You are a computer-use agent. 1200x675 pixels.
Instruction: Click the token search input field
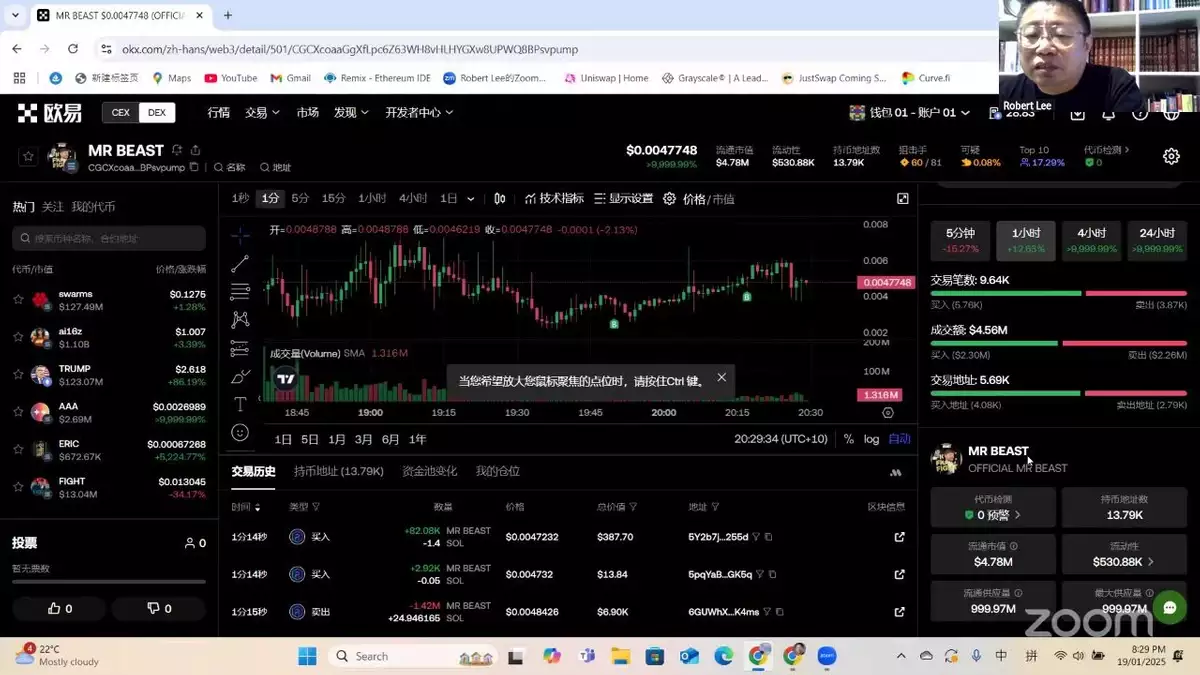click(x=109, y=238)
